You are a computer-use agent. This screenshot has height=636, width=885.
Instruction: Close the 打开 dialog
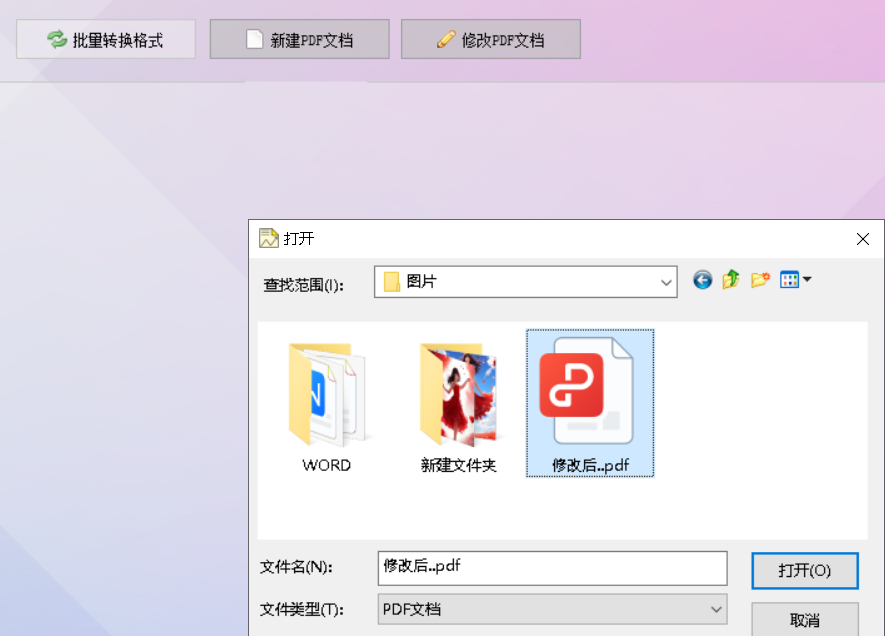(x=862, y=239)
